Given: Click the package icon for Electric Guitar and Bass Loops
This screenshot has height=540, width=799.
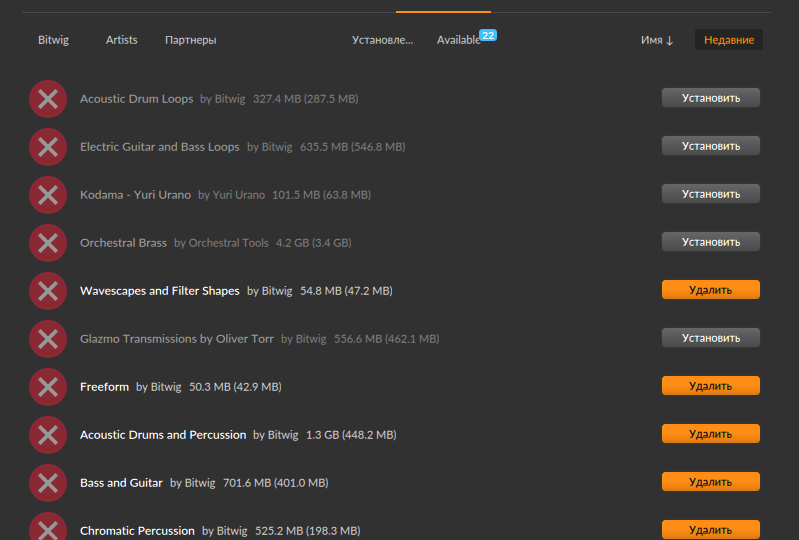Looking at the screenshot, I should point(47,147).
